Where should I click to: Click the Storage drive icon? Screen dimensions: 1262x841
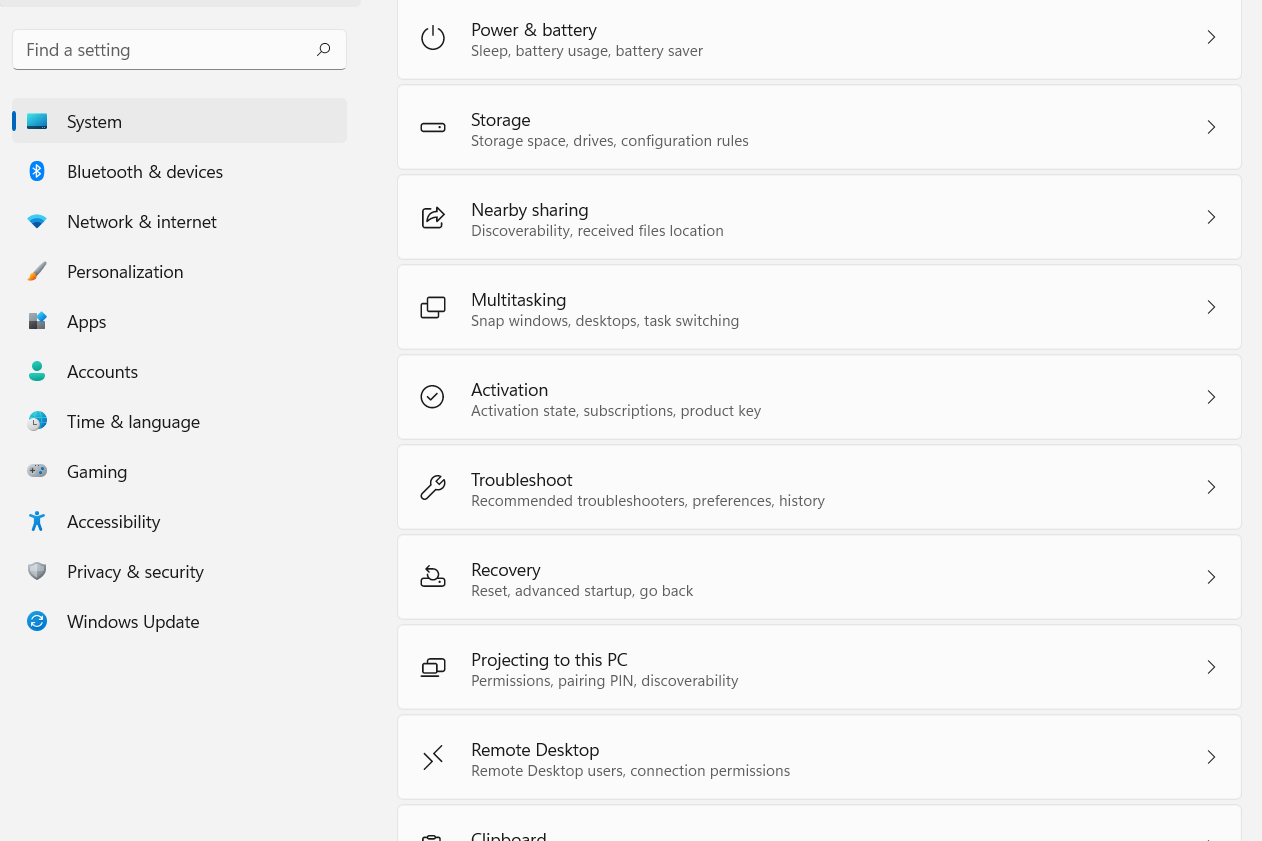tap(432, 128)
